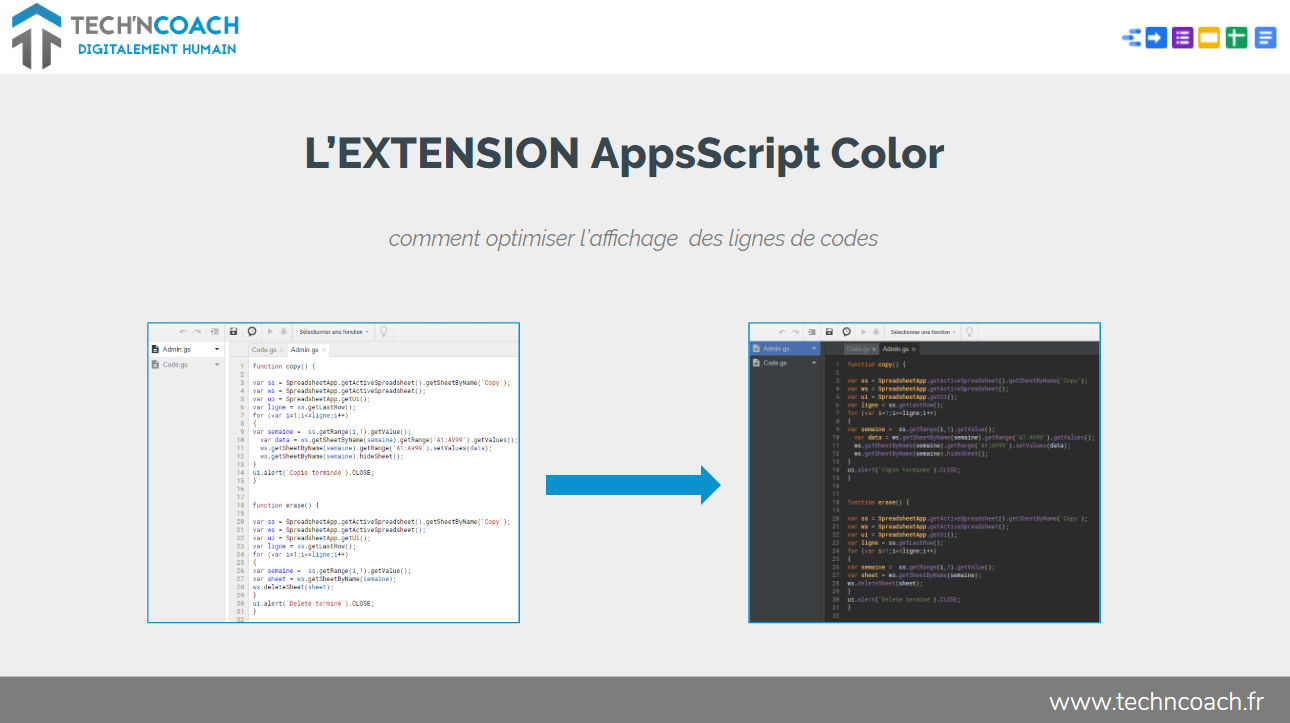Click the lightbulb icon in the dark editor toolbar
Screen dimensions: 1290x723
[968, 331]
